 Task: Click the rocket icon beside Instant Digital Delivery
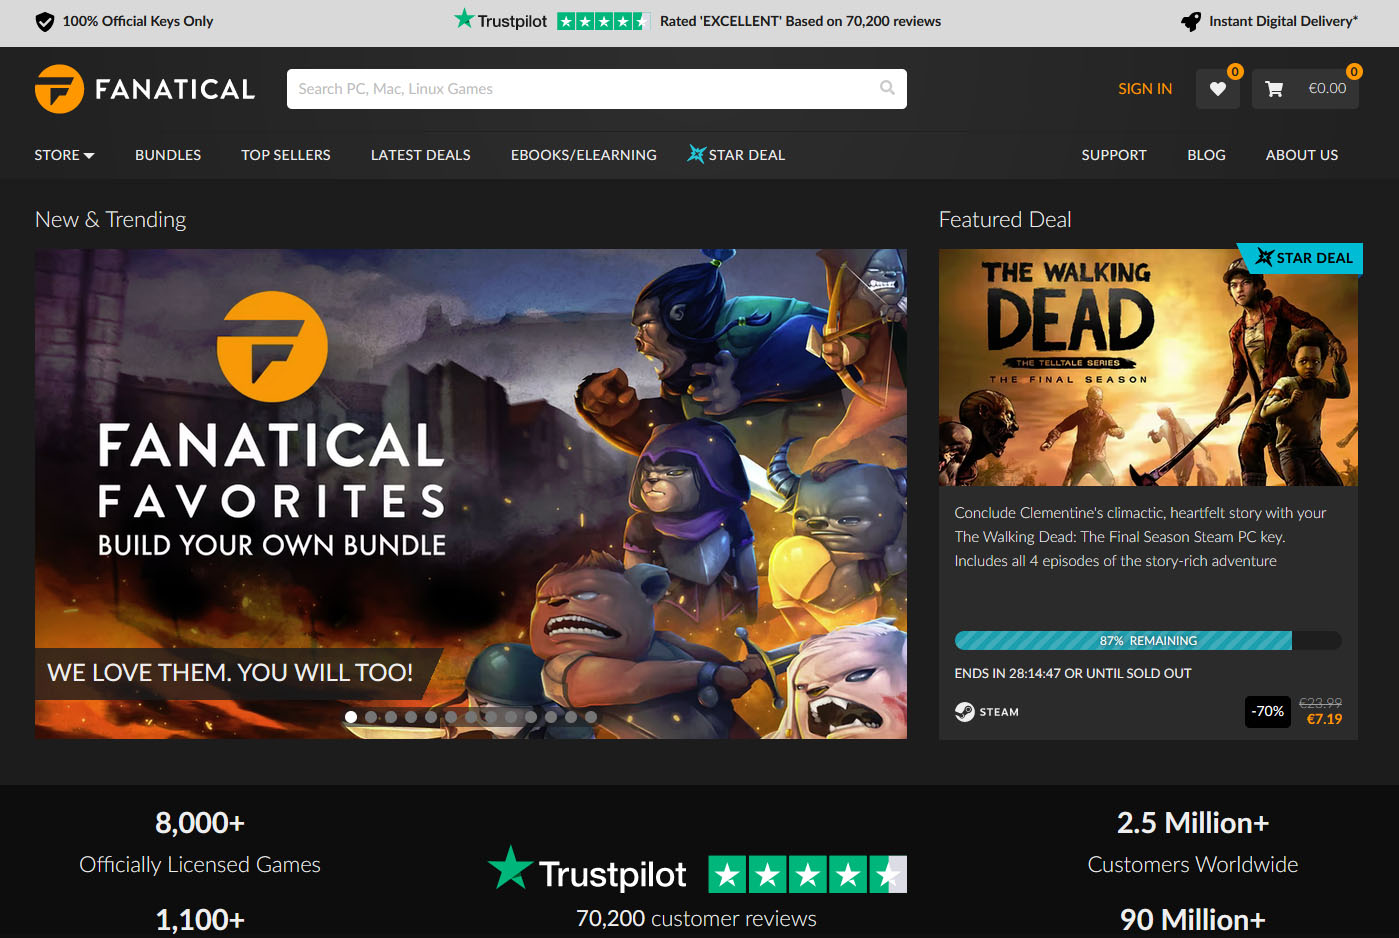click(x=1191, y=21)
